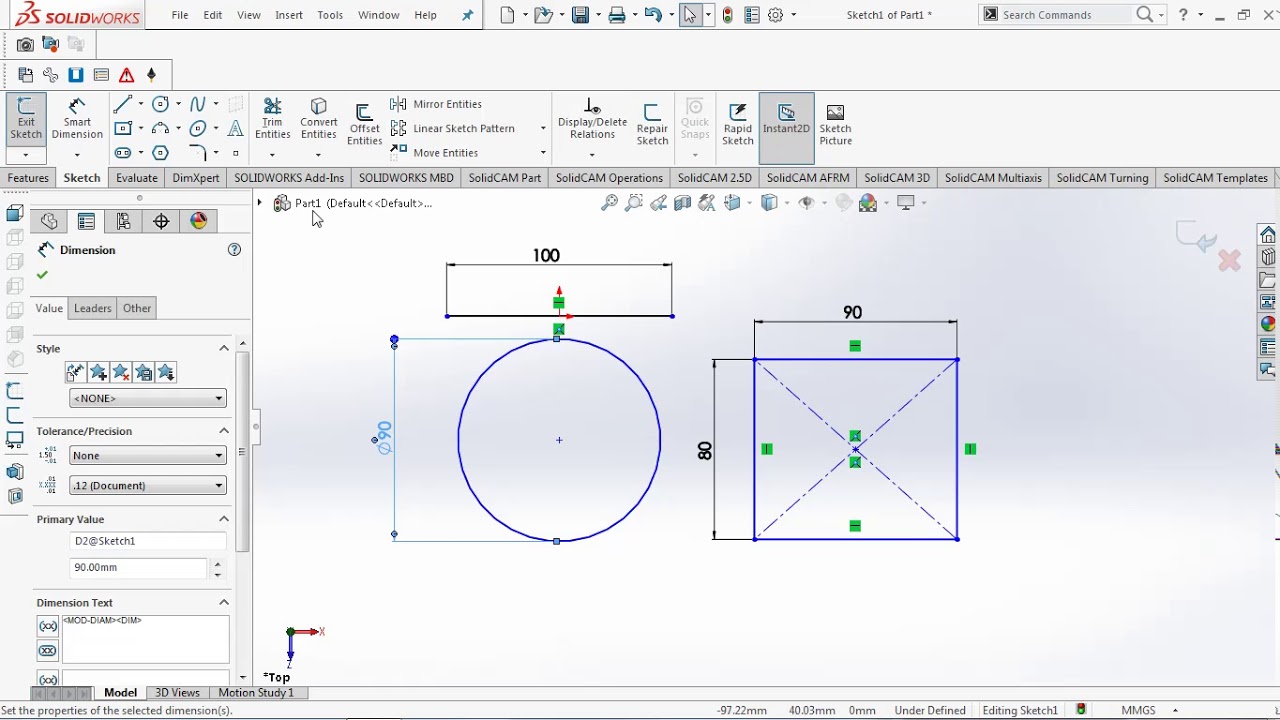The image size is (1280, 720).
Task: Switch to the Evaluate tab
Action: tap(137, 178)
